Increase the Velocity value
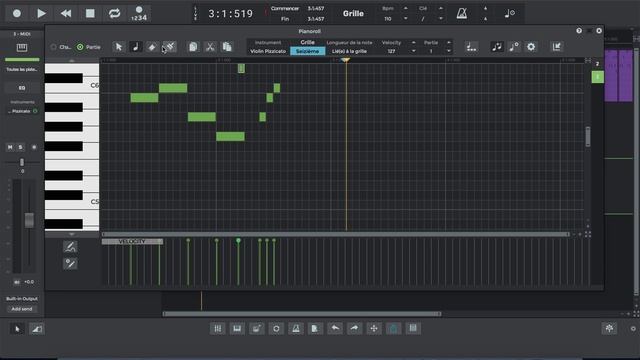640x360 pixels. click(413, 42)
